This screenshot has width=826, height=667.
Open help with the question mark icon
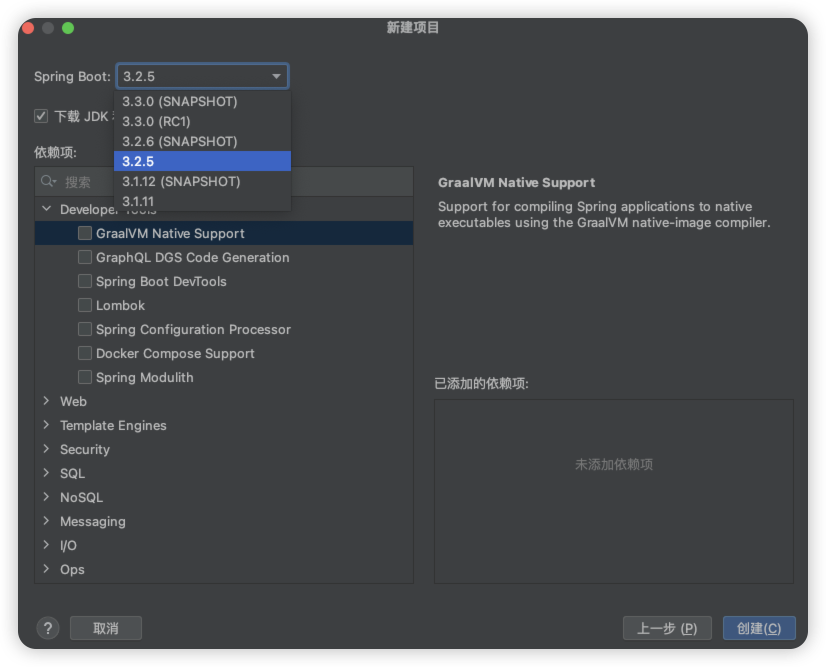(x=48, y=628)
